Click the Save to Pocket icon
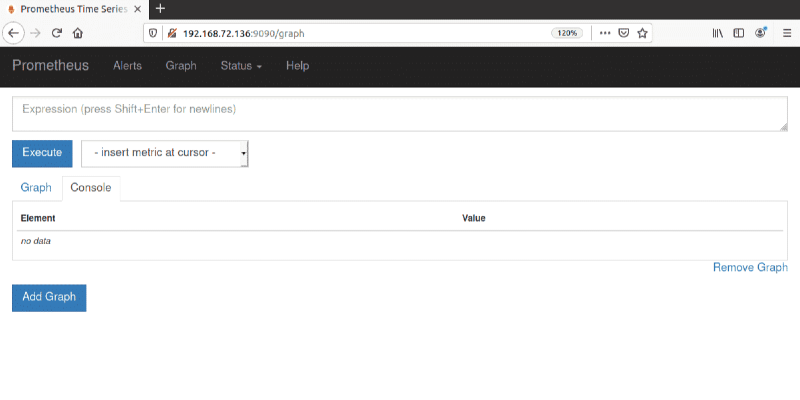Image resolution: width=800 pixels, height=400 pixels. (x=623, y=32)
